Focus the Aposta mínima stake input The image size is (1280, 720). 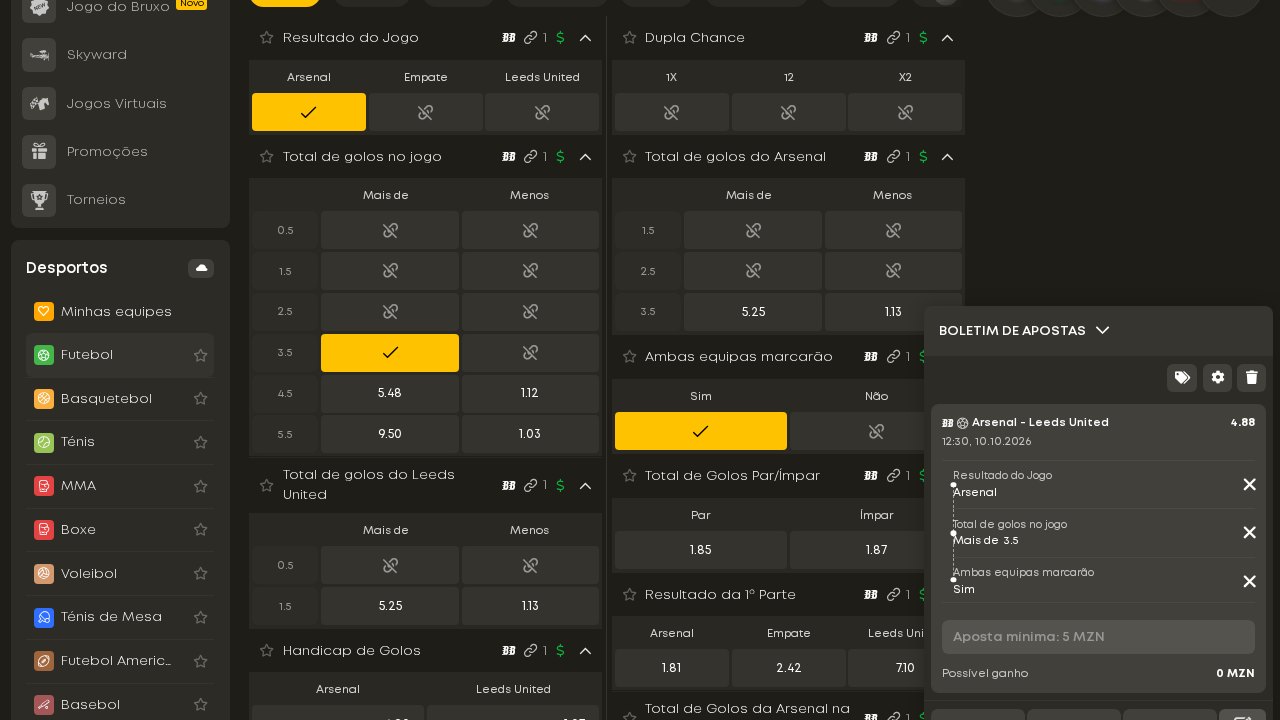pos(1098,637)
